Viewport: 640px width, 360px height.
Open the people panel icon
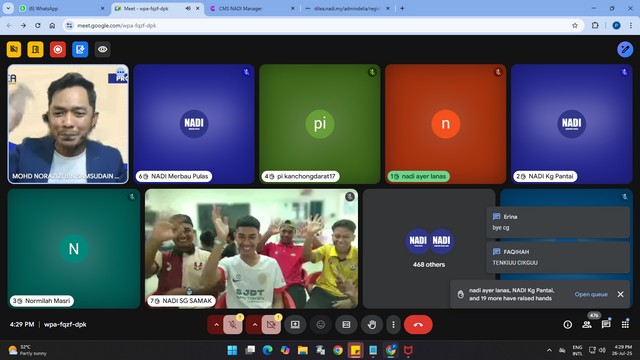coord(587,324)
